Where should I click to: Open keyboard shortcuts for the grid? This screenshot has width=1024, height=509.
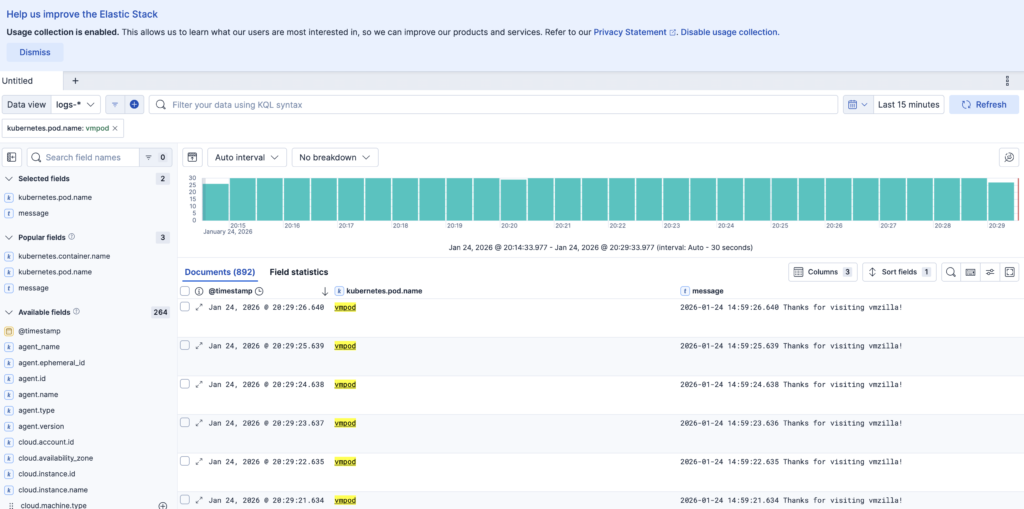point(970,272)
